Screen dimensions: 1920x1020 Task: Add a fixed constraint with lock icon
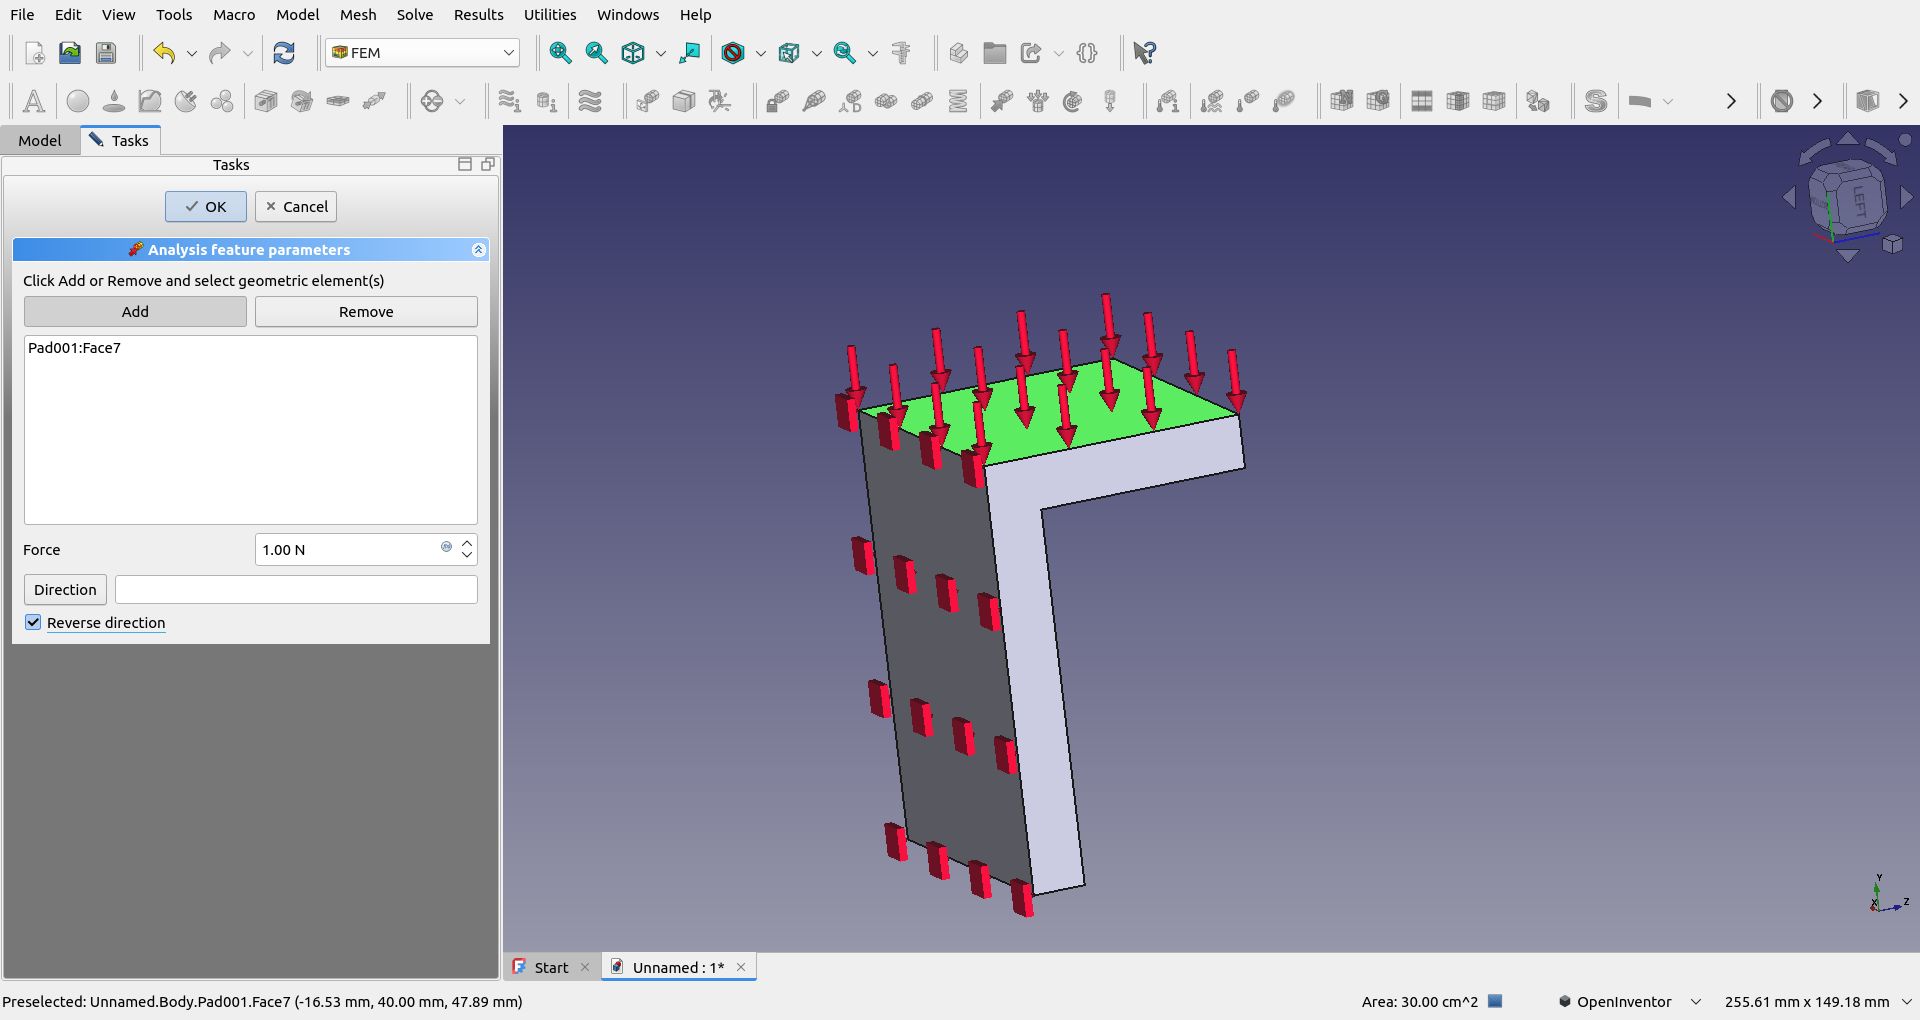(778, 101)
